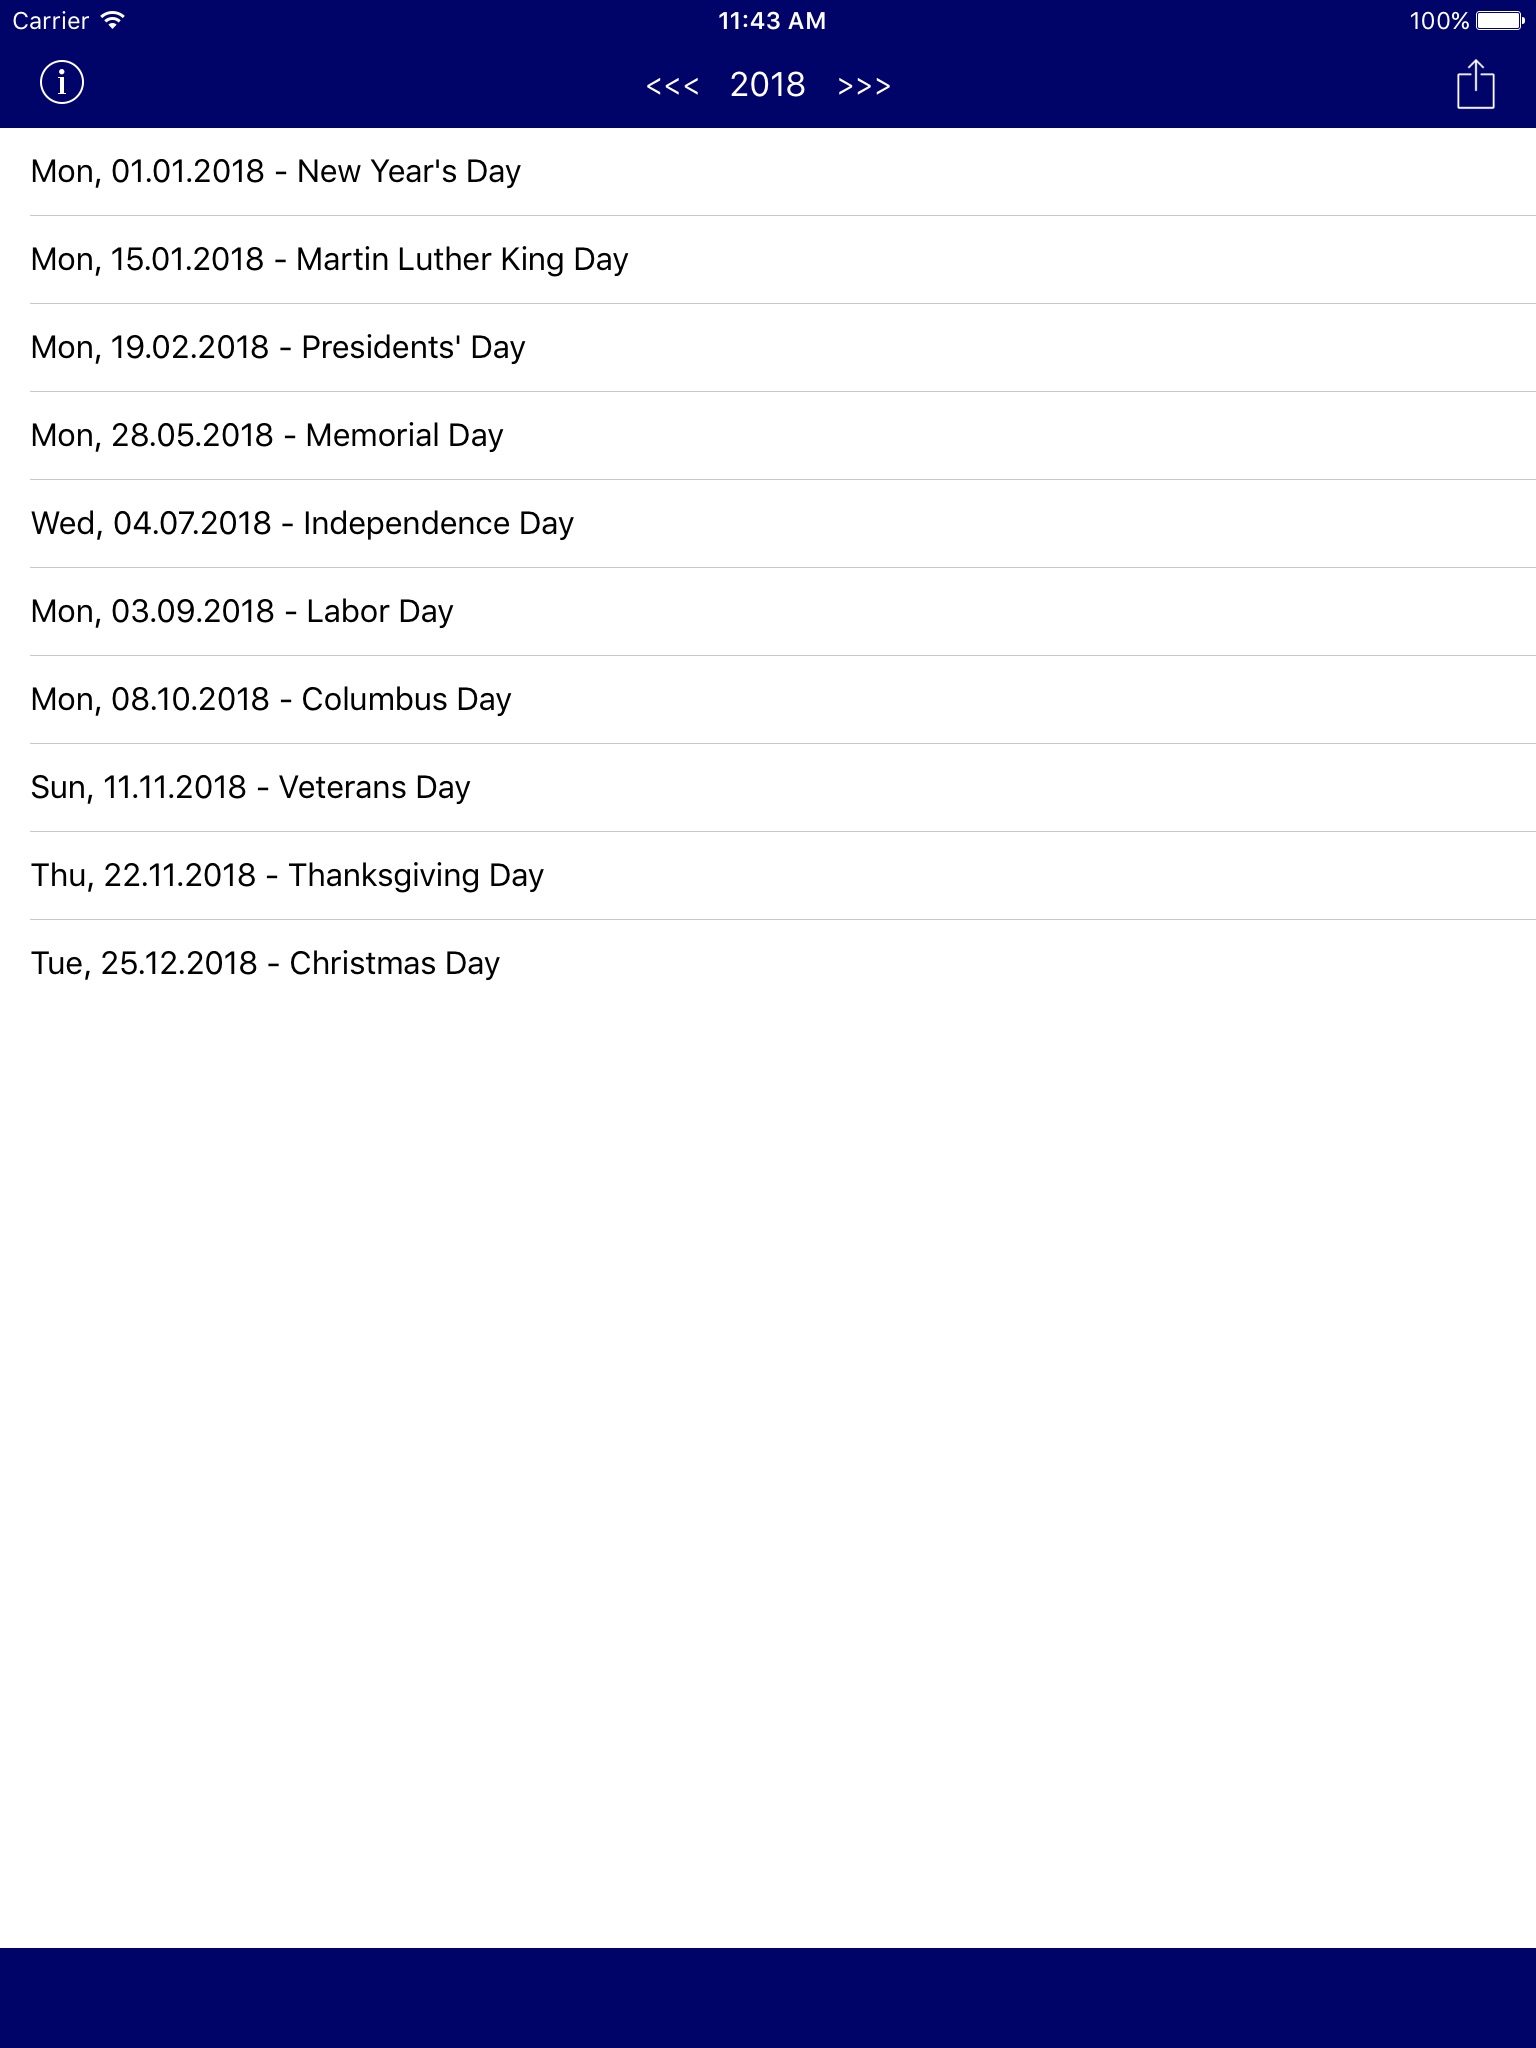Tap the battery indicator icon
The height and width of the screenshot is (2048, 1536).
click(x=1501, y=20)
